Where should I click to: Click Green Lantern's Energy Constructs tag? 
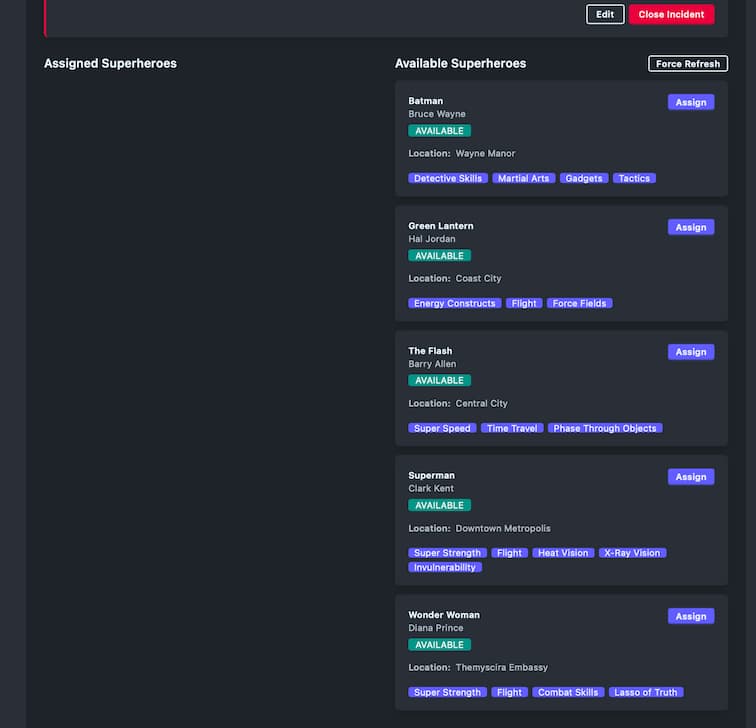[x=454, y=303]
